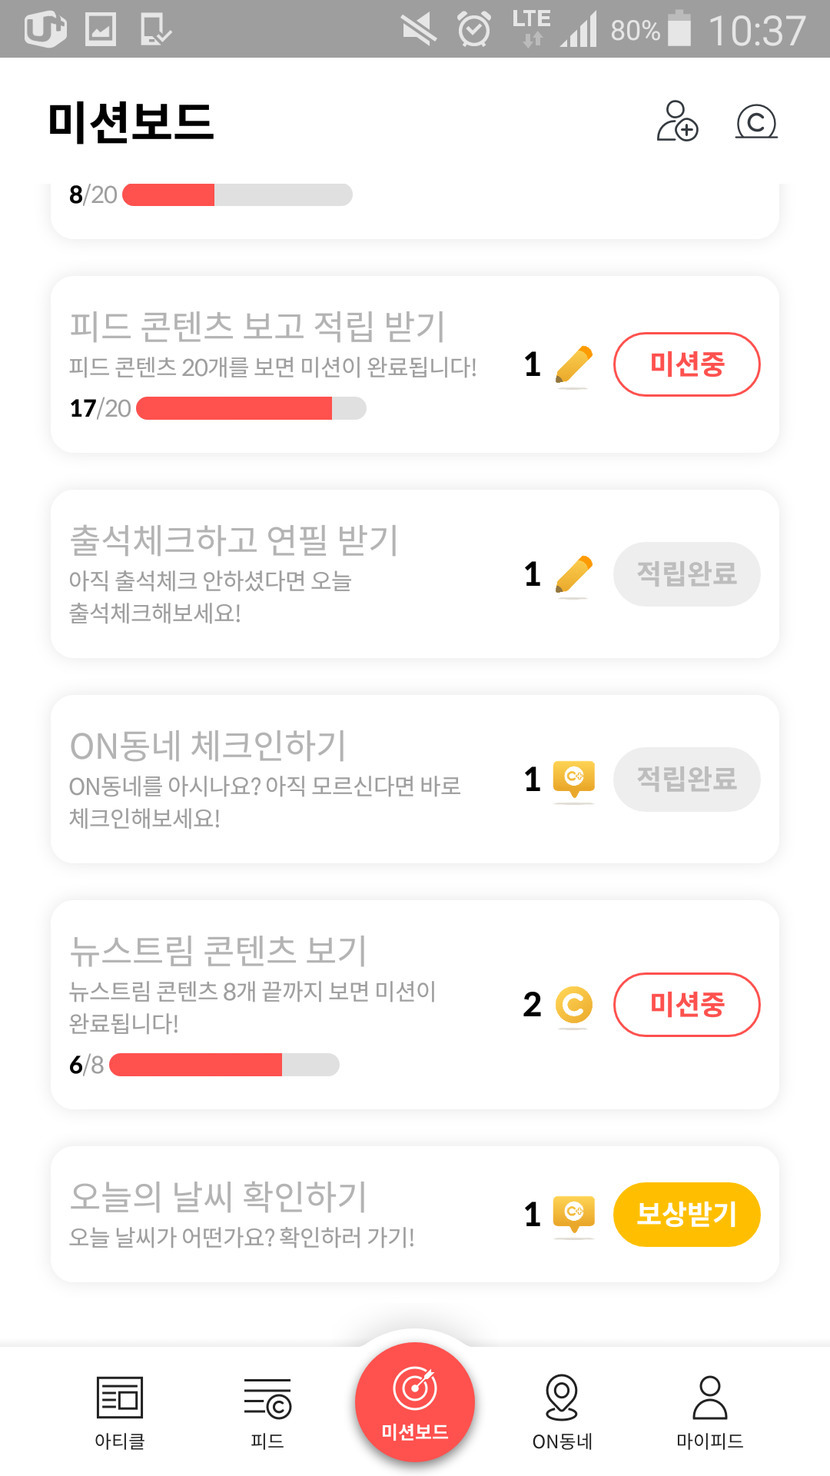Tap the gold coin icon on 뉴스트림 mission

coord(573,1005)
